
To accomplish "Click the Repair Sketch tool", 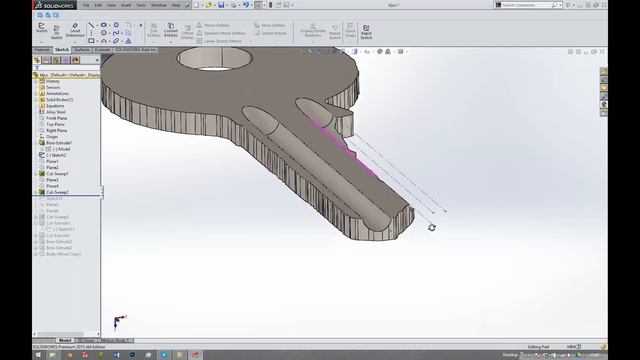I will (x=335, y=32).
